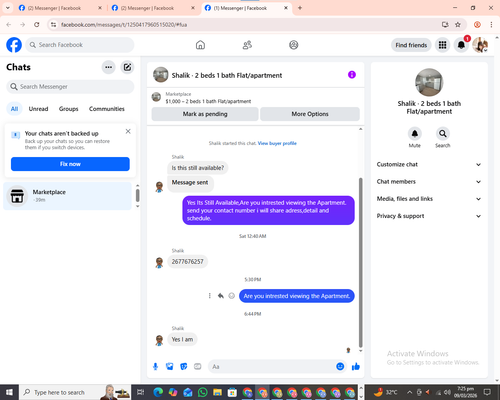Open the Facebook home logo

(14, 45)
